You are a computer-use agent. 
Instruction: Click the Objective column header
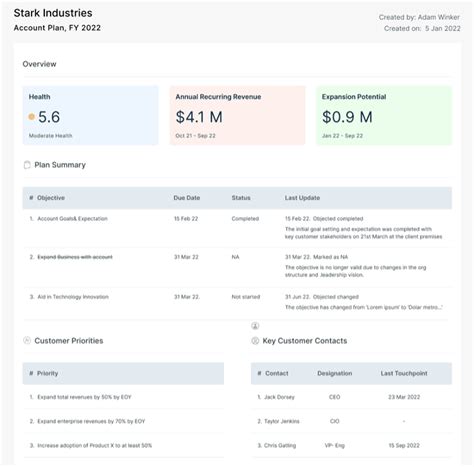coord(51,198)
